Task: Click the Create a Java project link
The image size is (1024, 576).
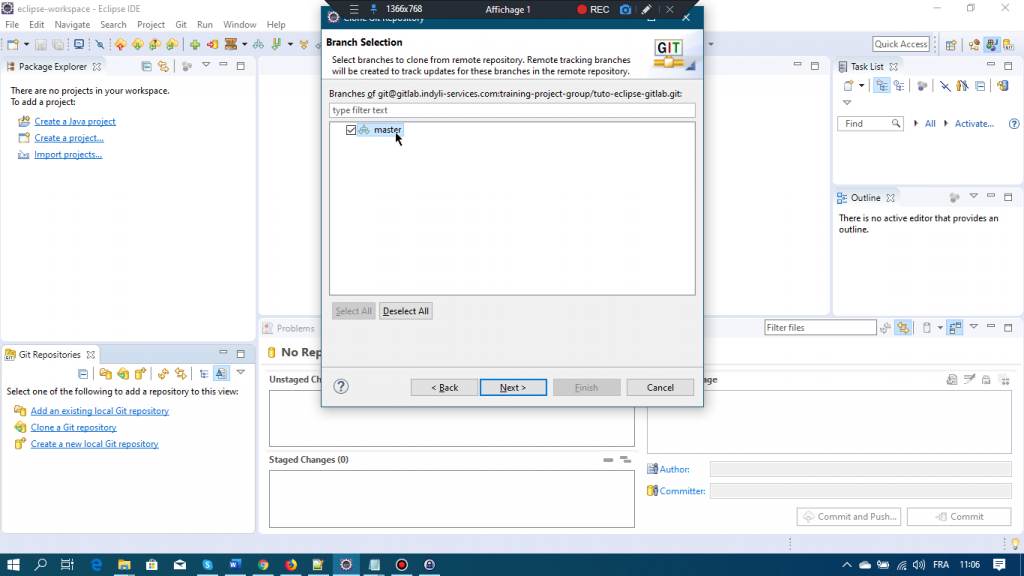Action: tap(74, 121)
